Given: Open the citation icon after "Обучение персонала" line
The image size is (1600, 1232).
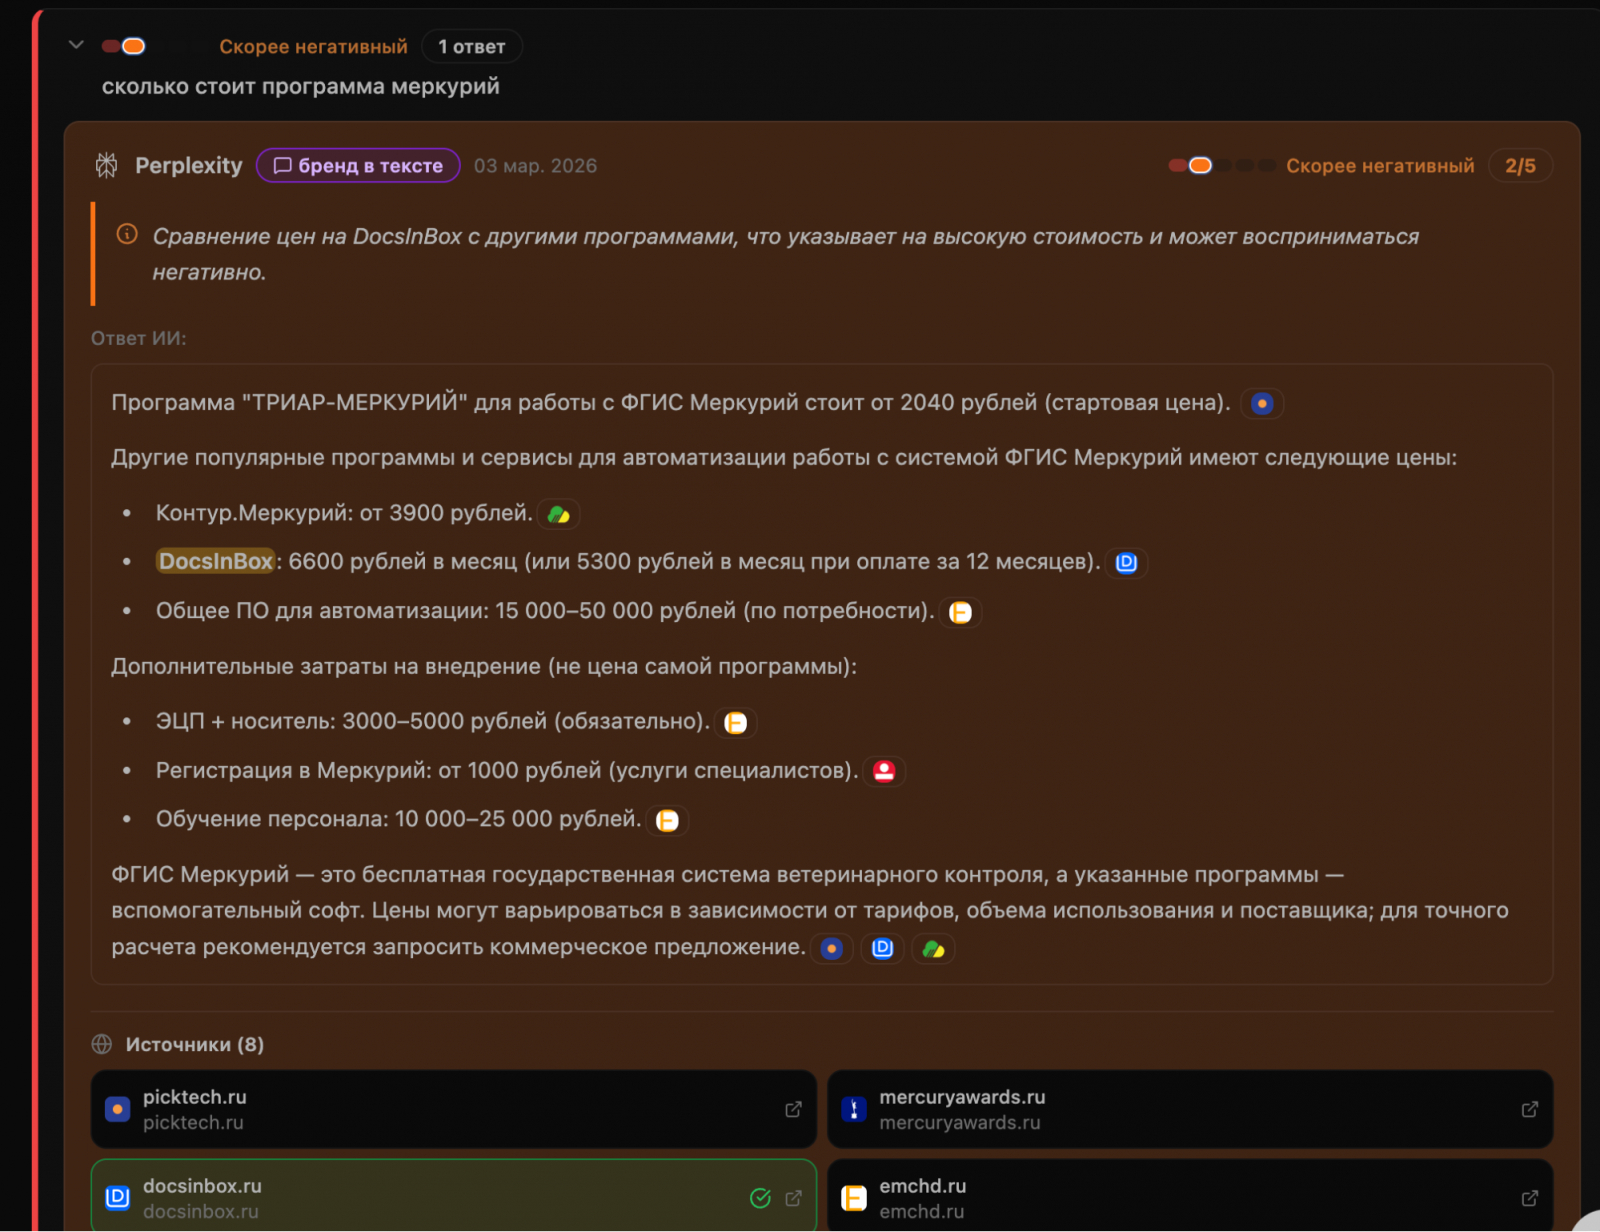Looking at the screenshot, I should tap(667, 821).
